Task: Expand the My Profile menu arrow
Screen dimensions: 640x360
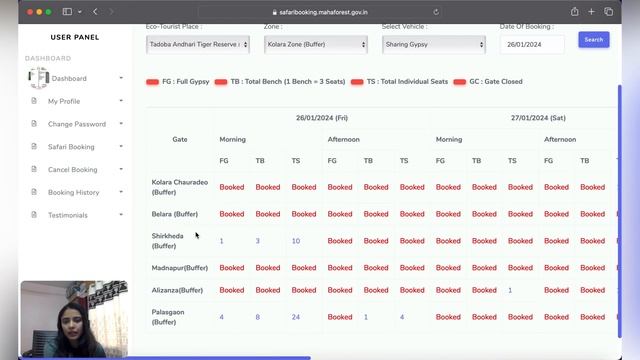Action: pos(121,100)
